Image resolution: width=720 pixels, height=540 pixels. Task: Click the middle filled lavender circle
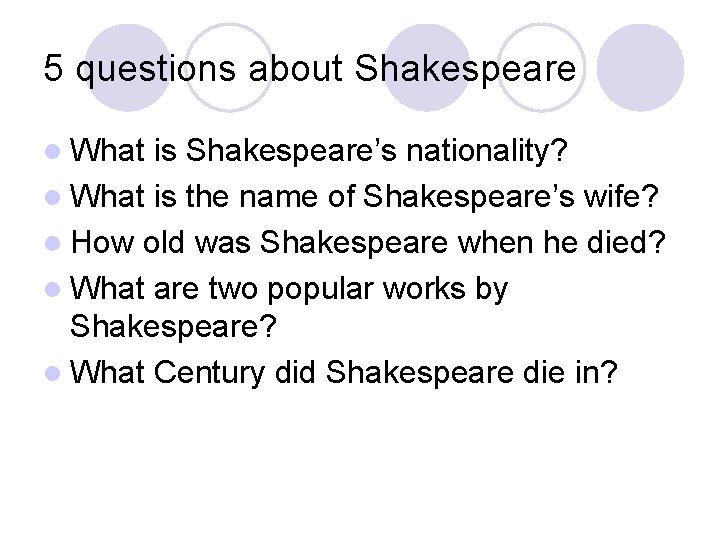coord(427,67)
